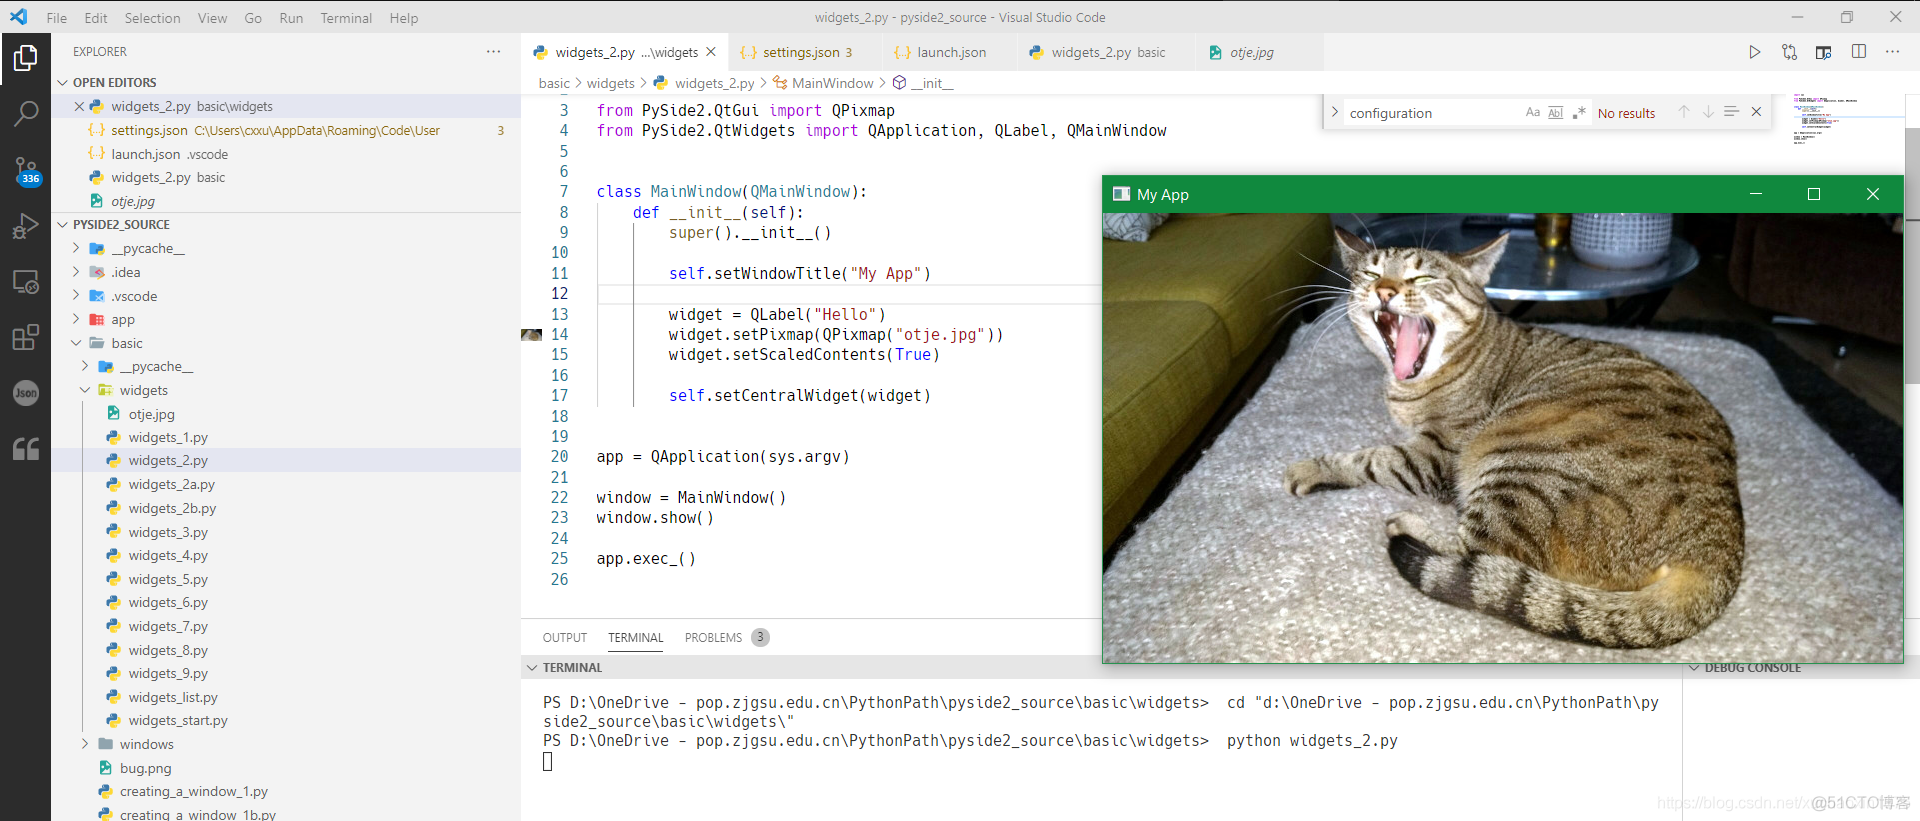Open the Search view in activity bar
Image resolution: width=1920 pixels, height=821 pixels.
tap(25, 113)
